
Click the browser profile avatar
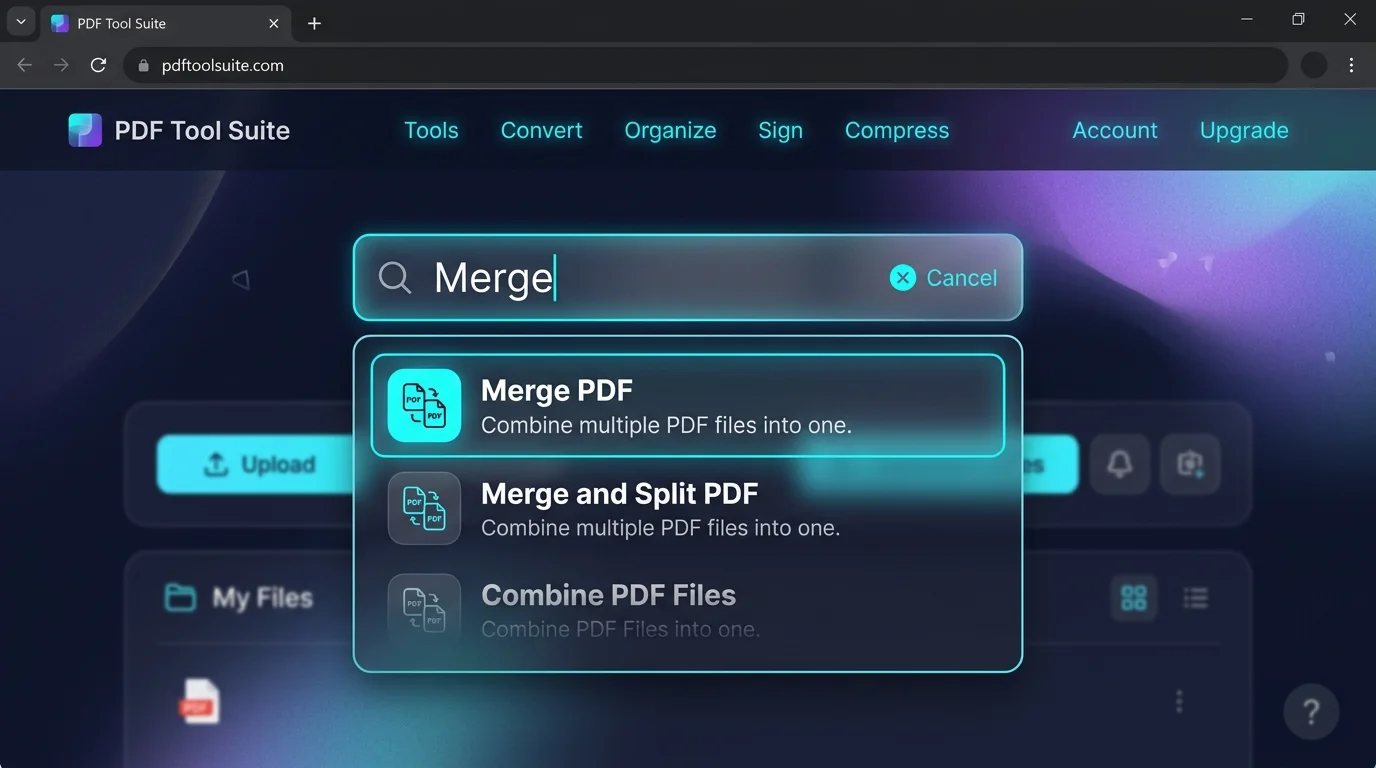pyautogui.click(x=1314, y=65)
